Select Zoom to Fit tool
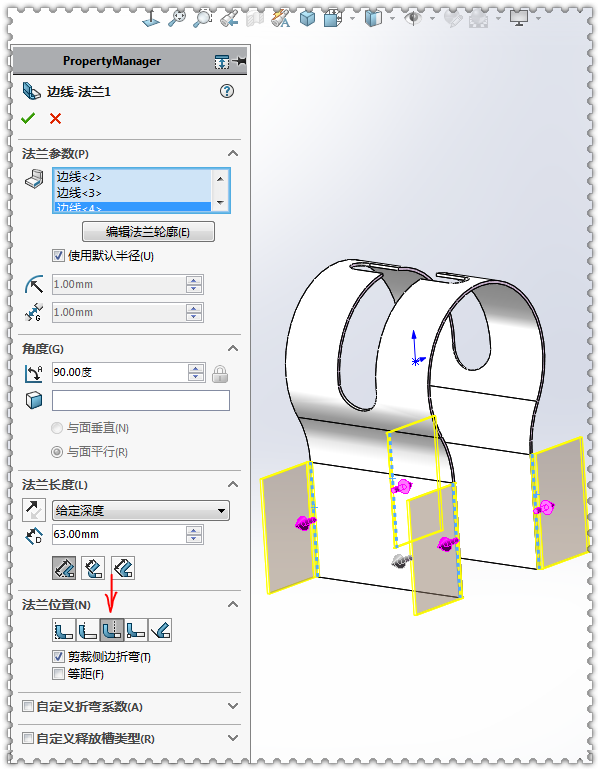 (177, 19)
